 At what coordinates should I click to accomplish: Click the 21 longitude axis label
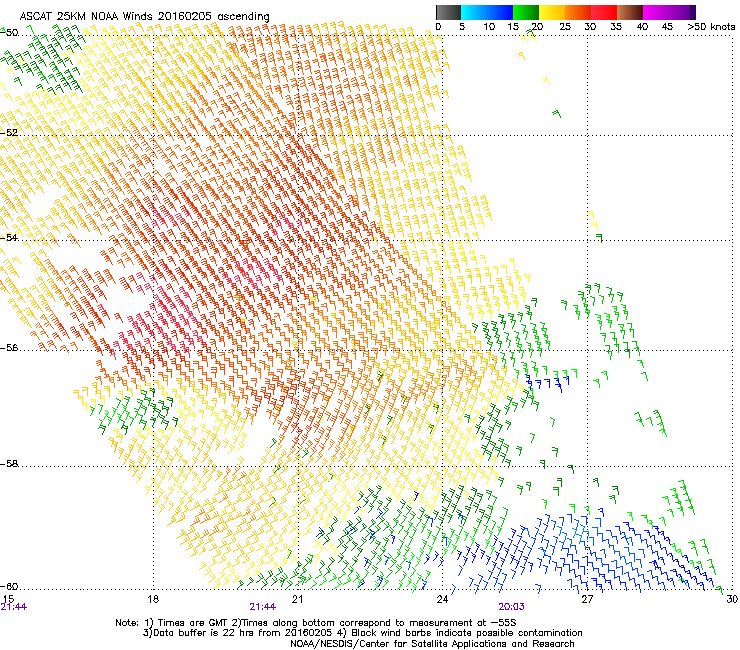[297, 599]
